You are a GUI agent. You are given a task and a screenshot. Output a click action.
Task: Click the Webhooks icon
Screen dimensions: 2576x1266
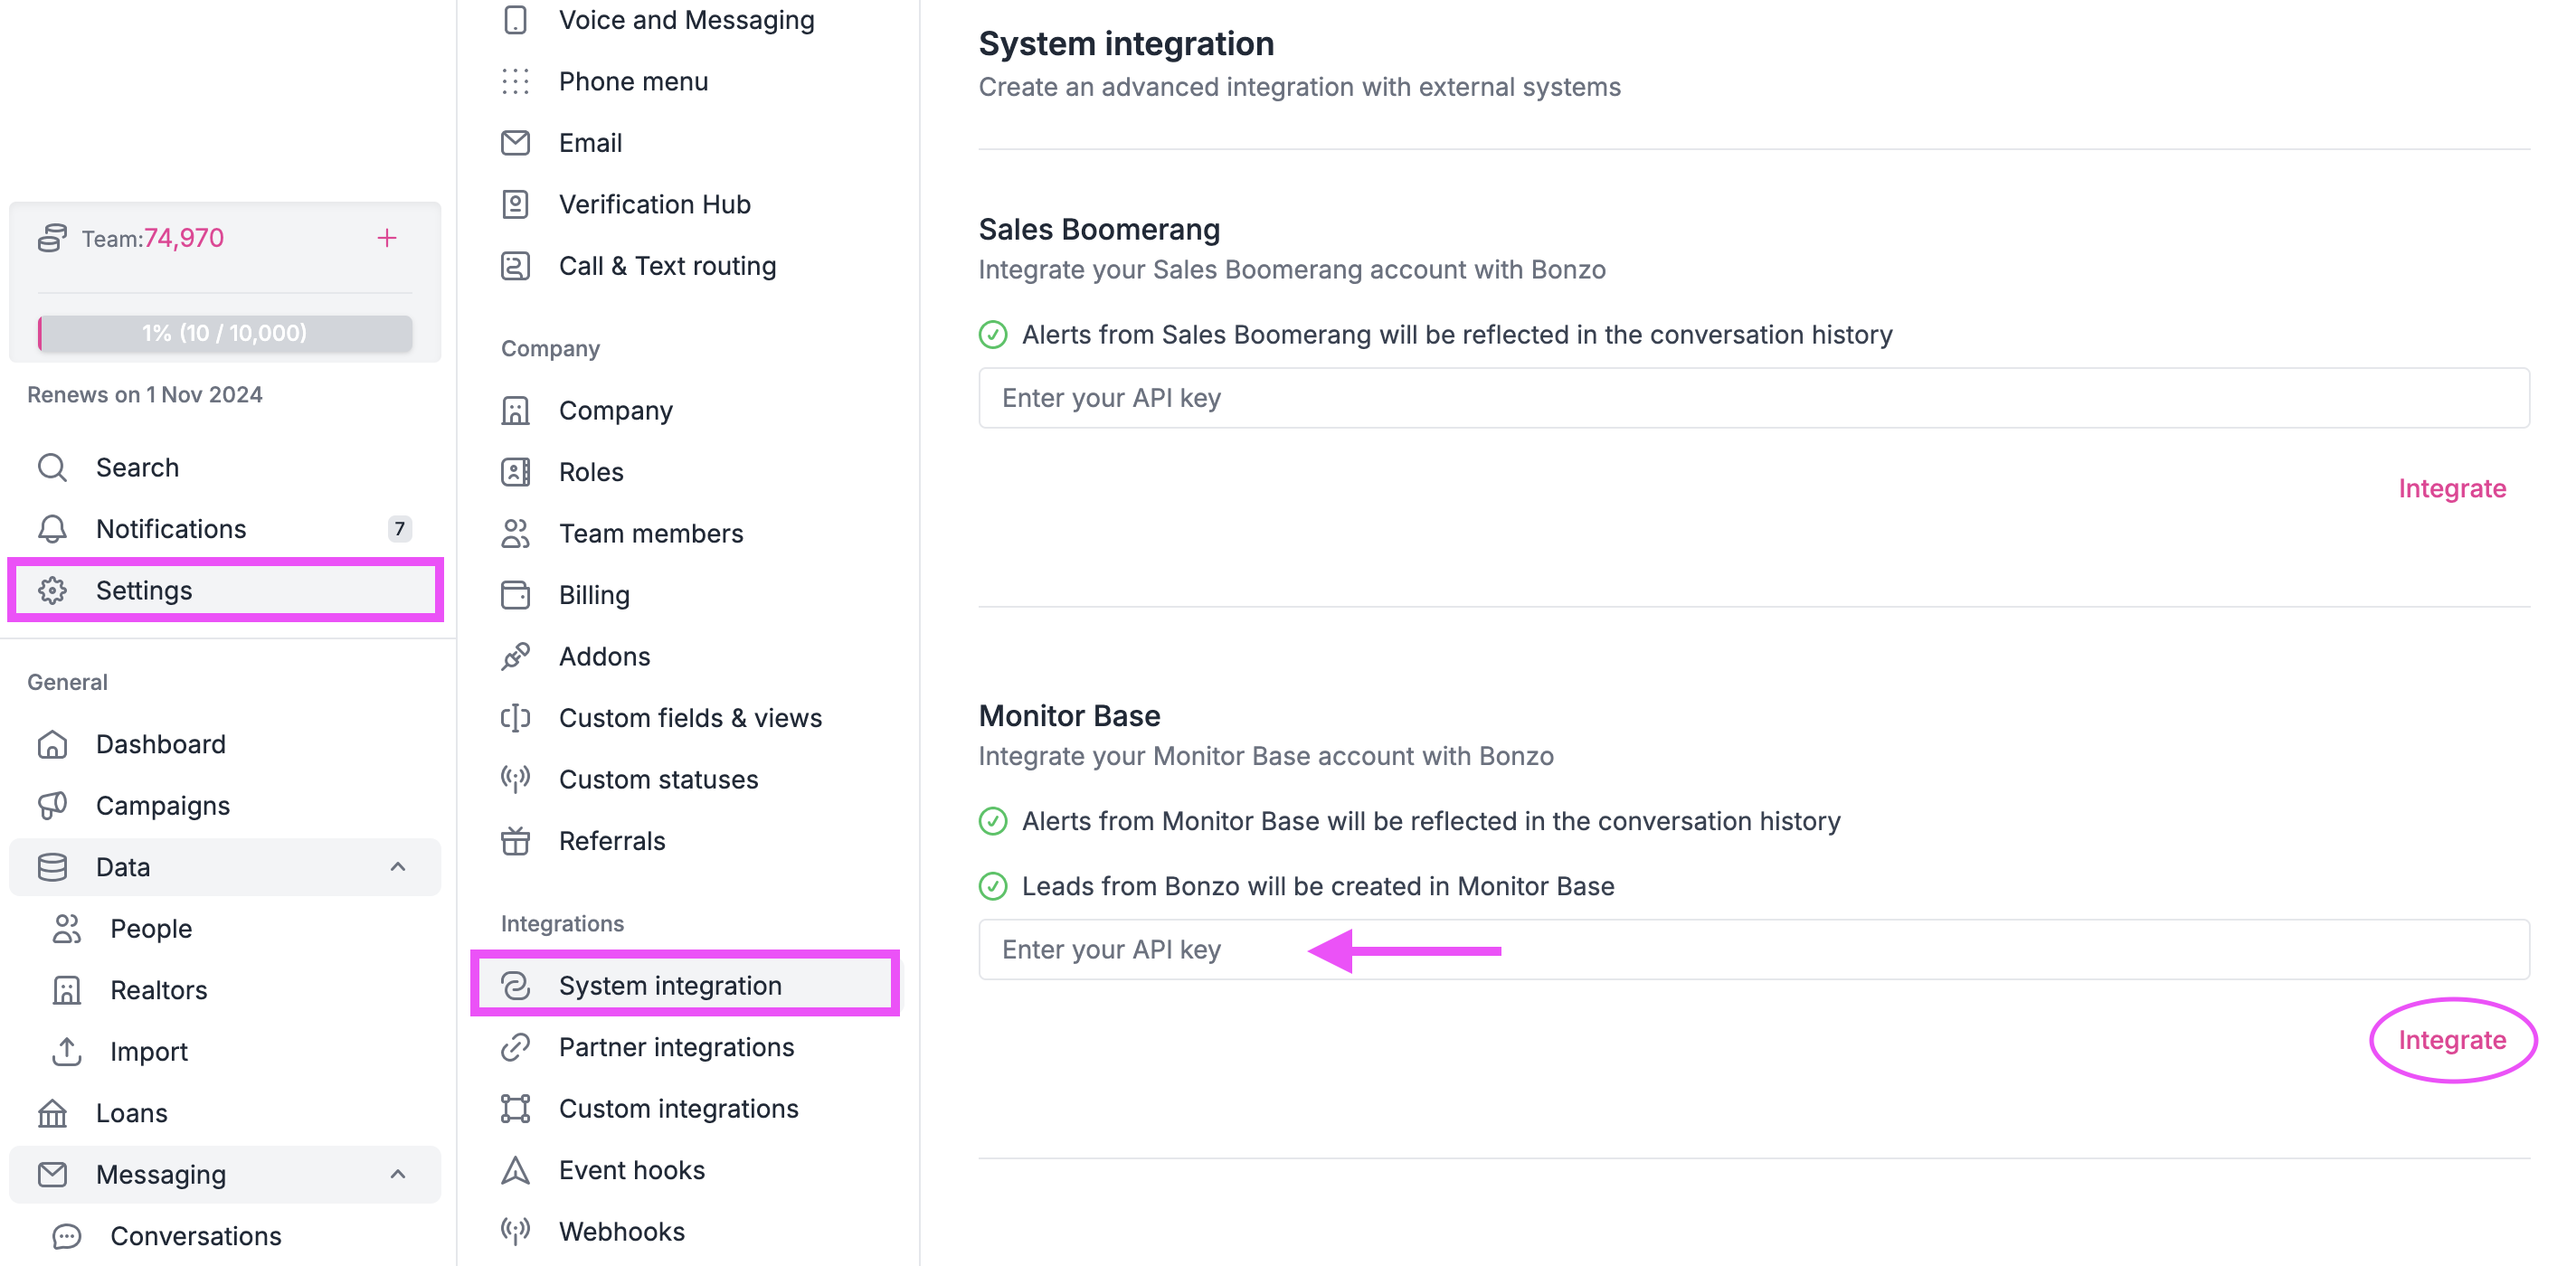pos(515,1231)
